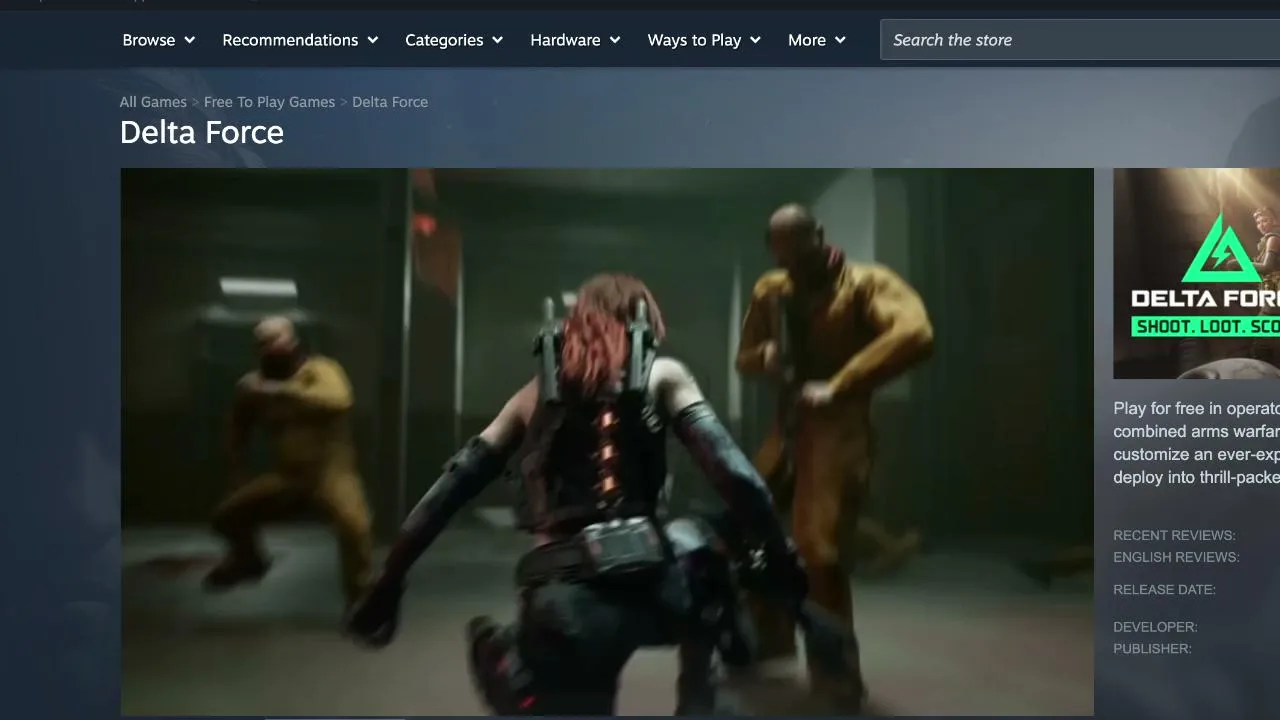Select the ENGLISH REVIEWS label

tap(1176, 557)
